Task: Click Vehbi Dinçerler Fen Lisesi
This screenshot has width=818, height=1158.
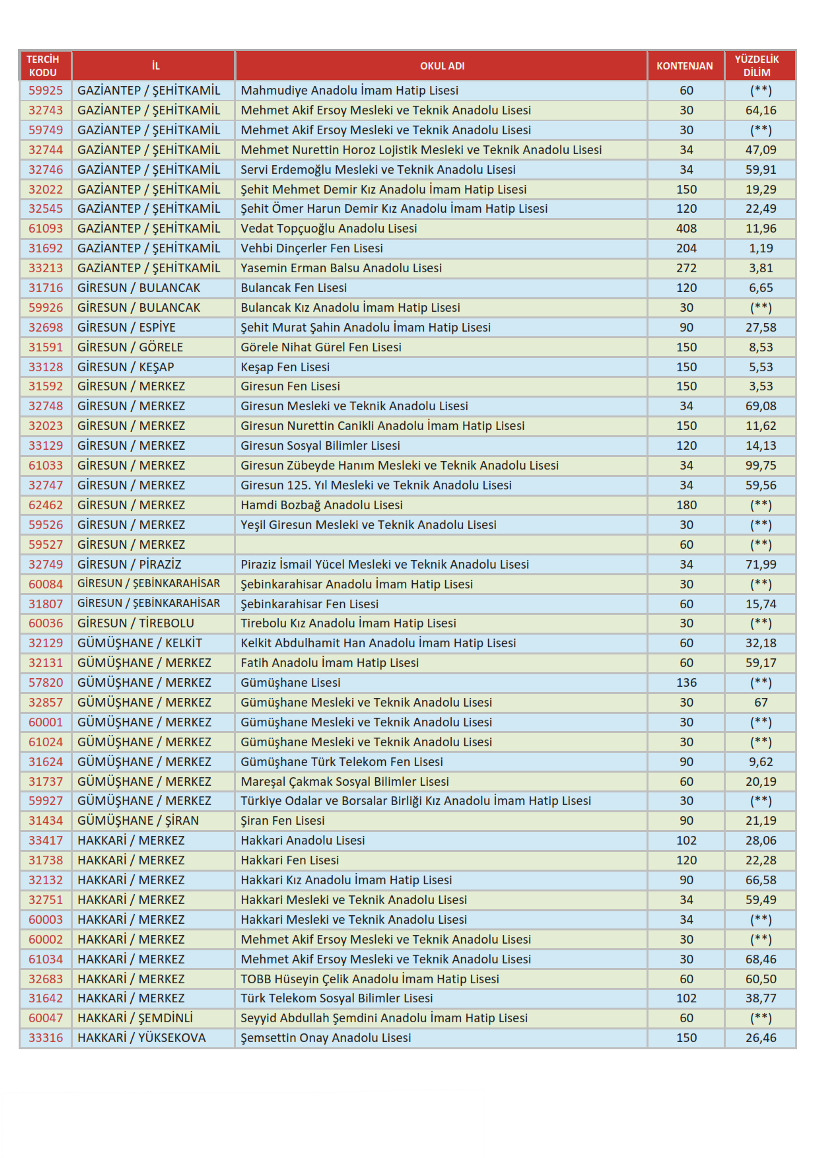Action: (312, 248)
